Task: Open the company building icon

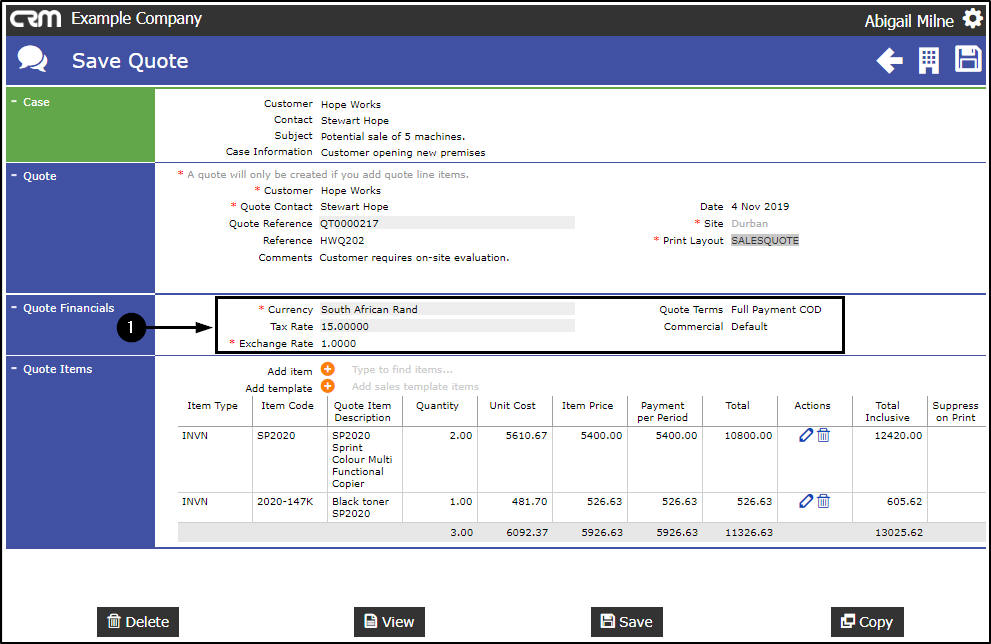Action: (929, 61)
